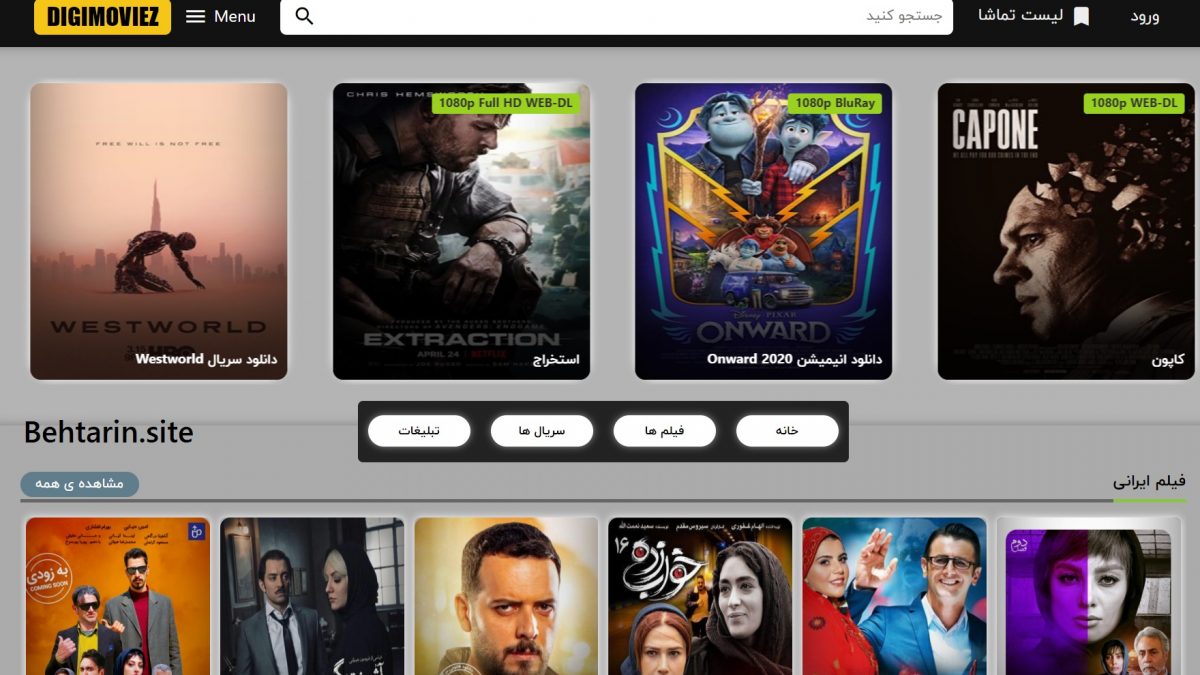Image resolution: width=1200 pixels, height=675 pixels.
Task: Open the bearded man close-up poster
Action: (506, 596)
